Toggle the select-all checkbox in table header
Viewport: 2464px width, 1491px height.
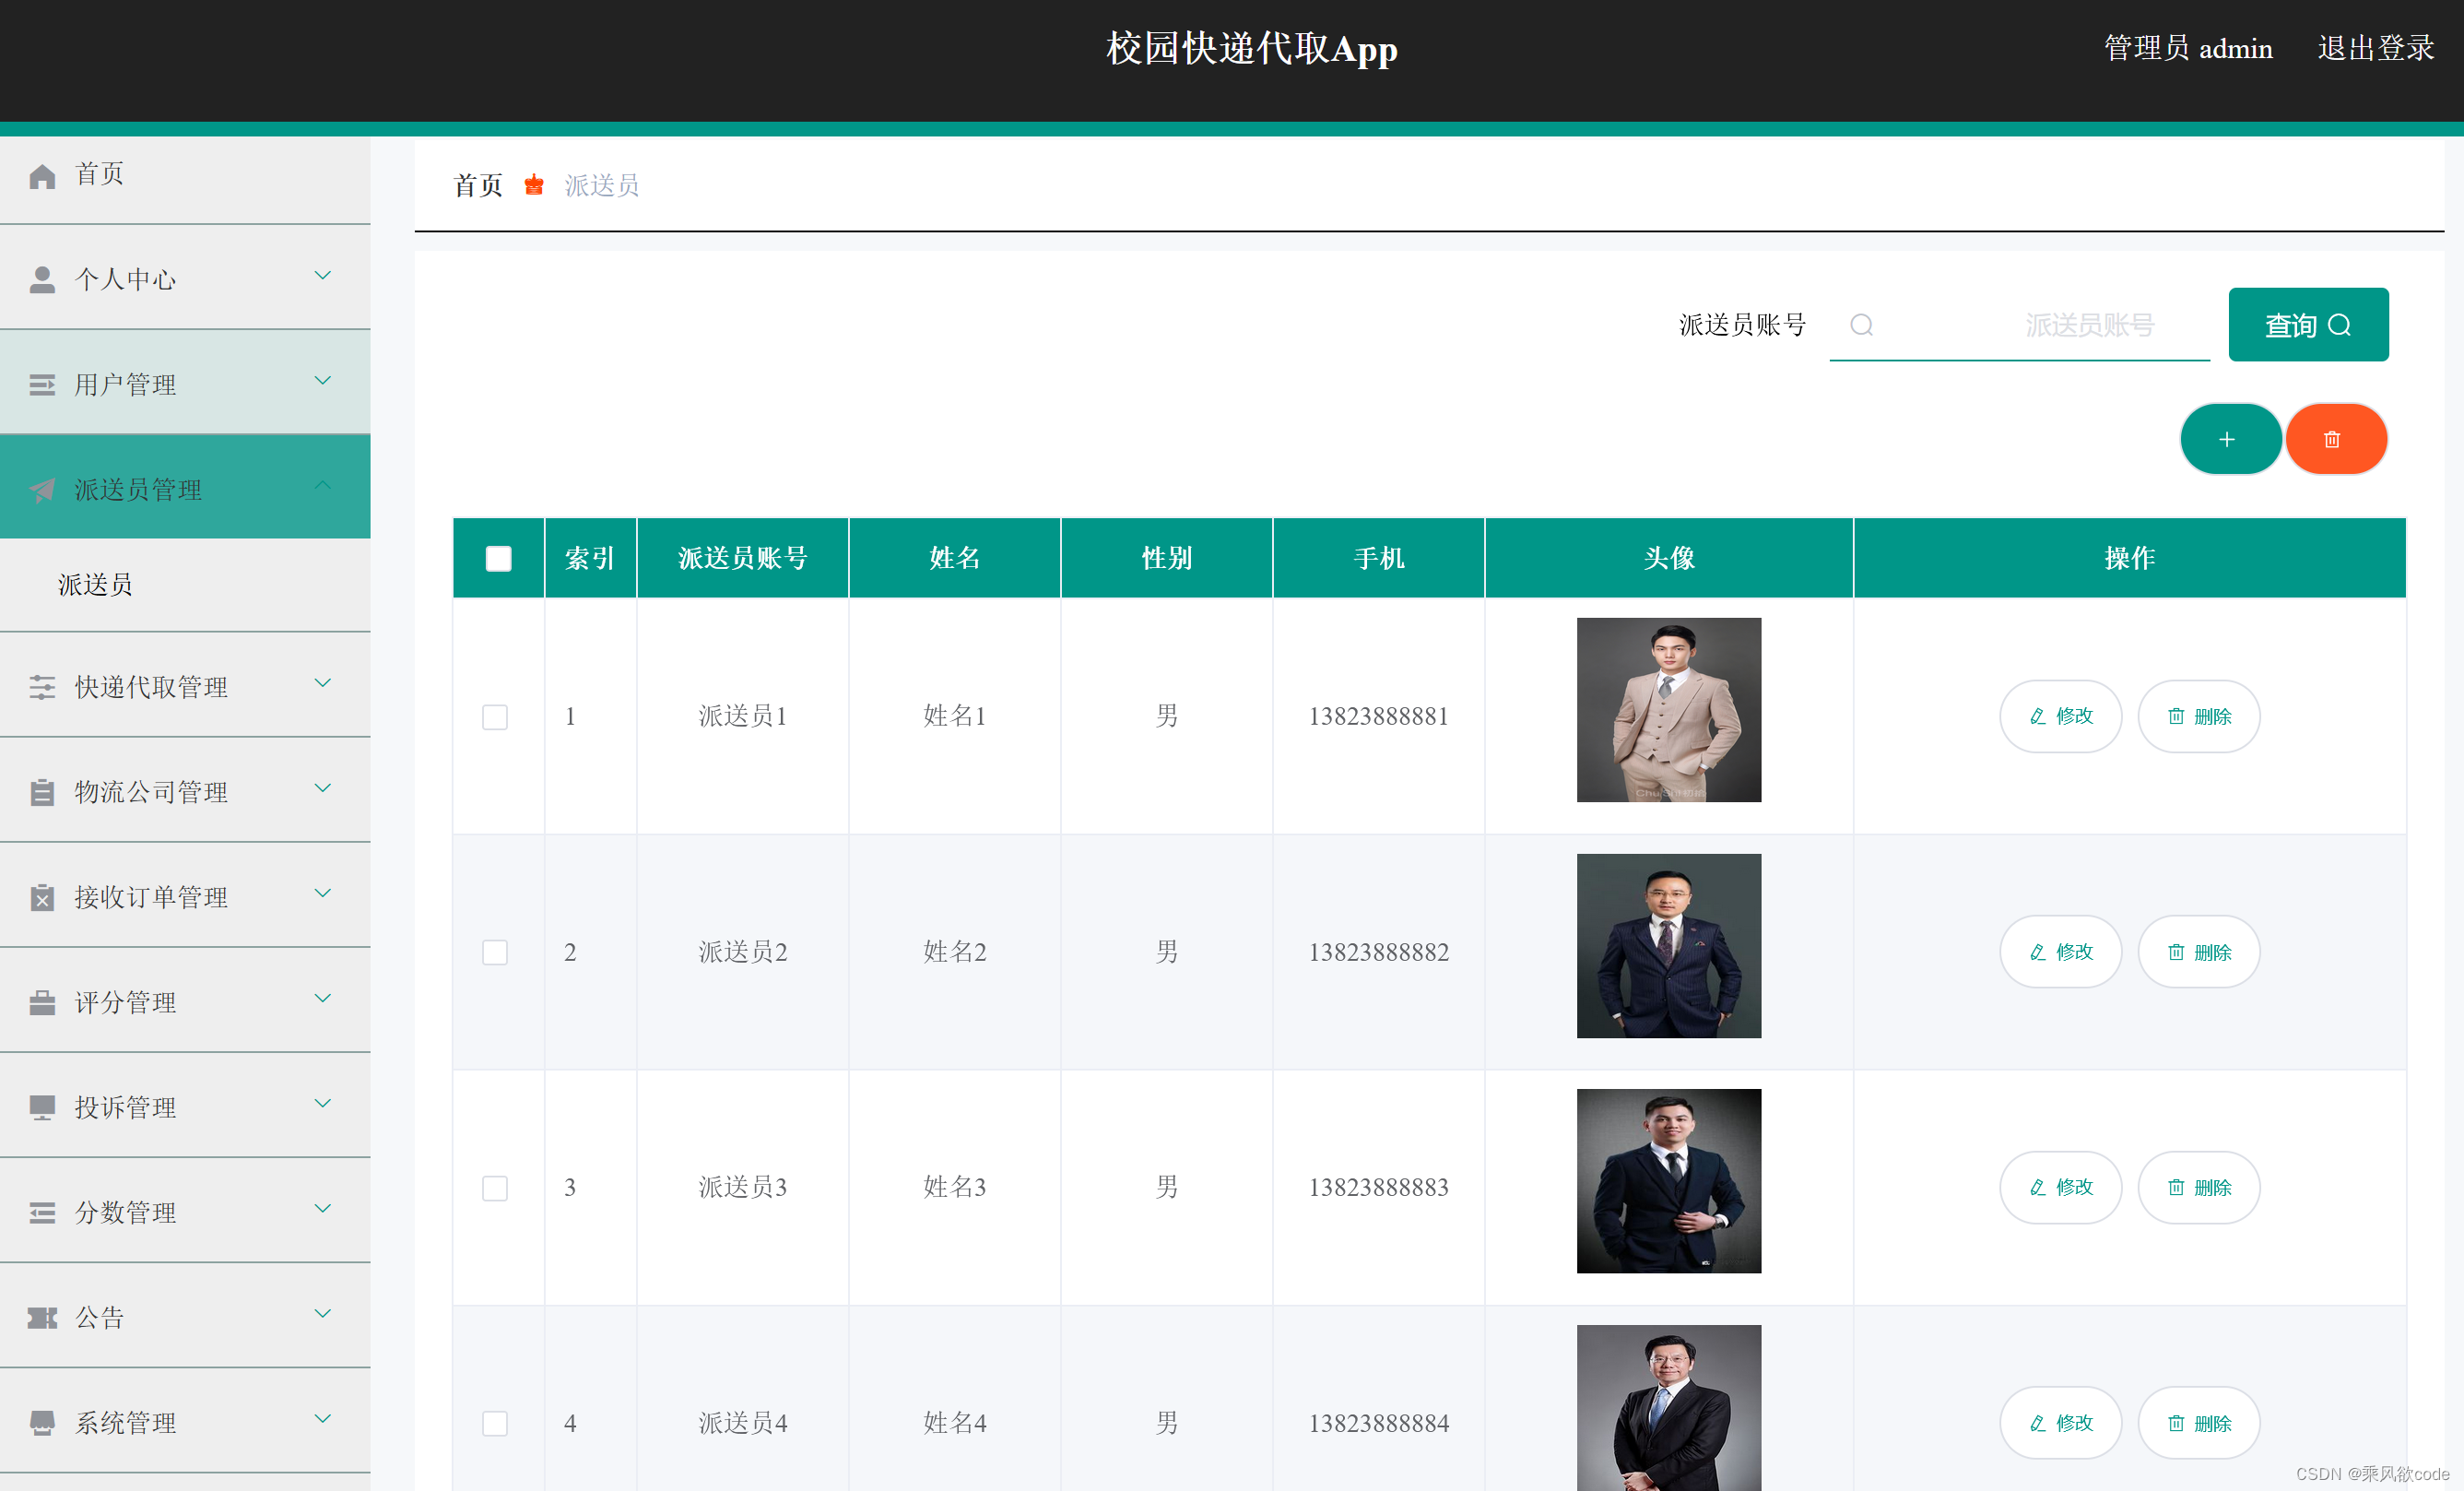[x=498, y=558]
